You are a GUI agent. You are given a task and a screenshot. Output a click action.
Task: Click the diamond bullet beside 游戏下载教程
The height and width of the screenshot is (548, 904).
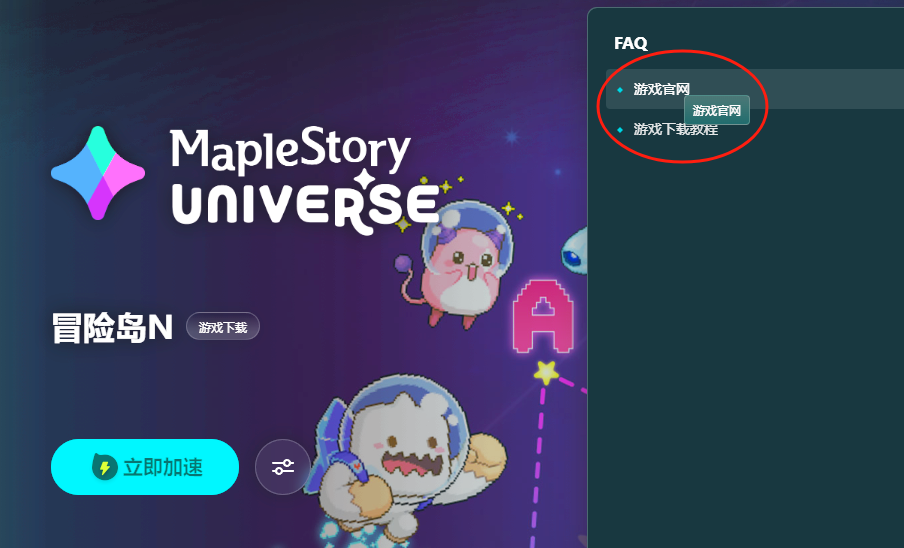pyautogui.click(x=620, y=130)
